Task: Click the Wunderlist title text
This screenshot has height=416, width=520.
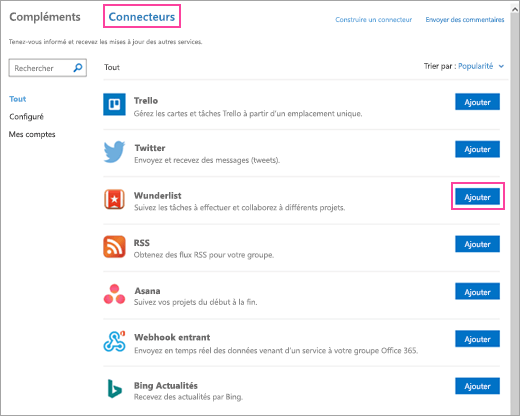Action: click(158, 195)
